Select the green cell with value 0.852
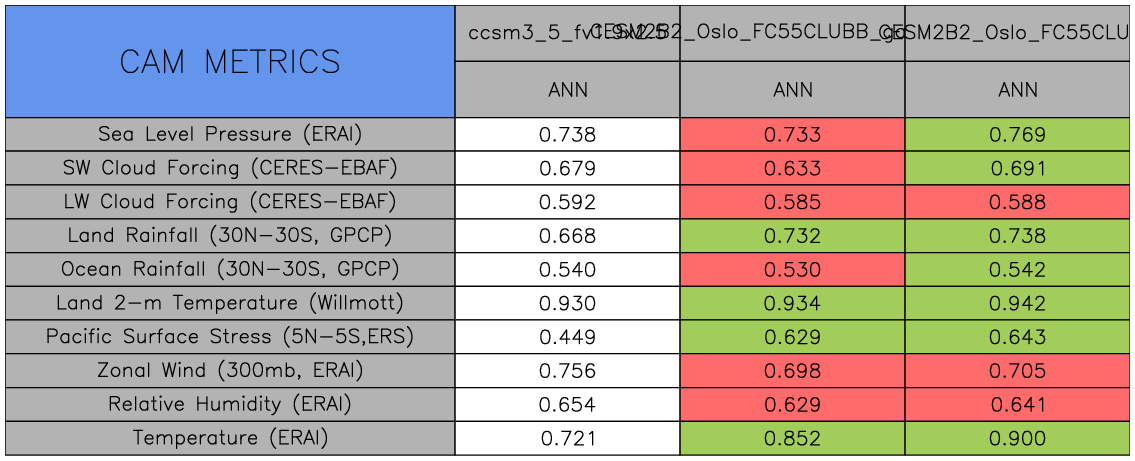 (x=792, y=439)
